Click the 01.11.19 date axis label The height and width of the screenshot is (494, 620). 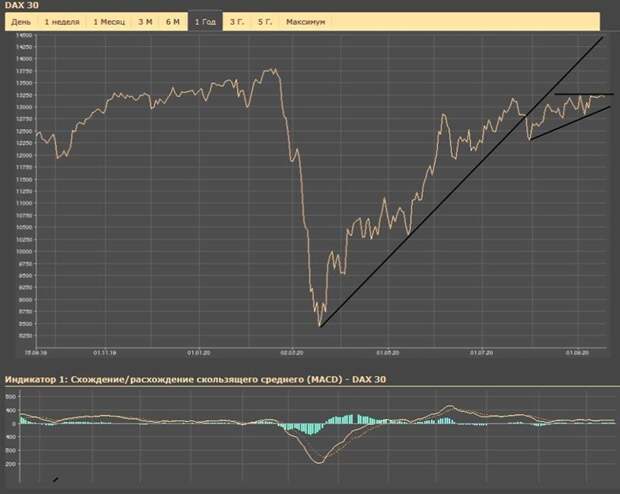coord(105,352)
